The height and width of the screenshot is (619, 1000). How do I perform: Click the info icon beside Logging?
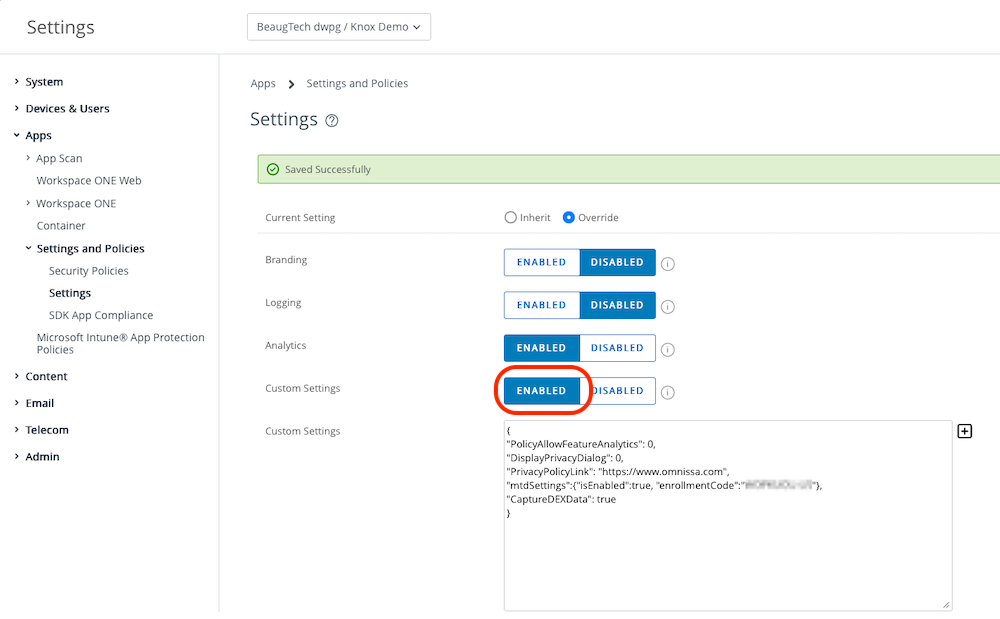click(668, 307)
